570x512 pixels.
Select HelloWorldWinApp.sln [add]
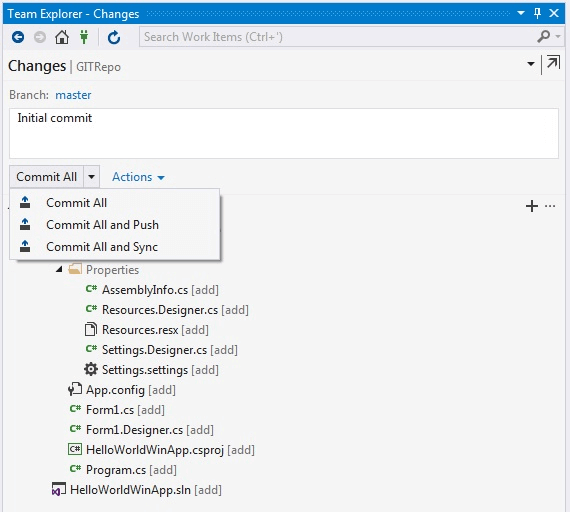pos(146,490)
